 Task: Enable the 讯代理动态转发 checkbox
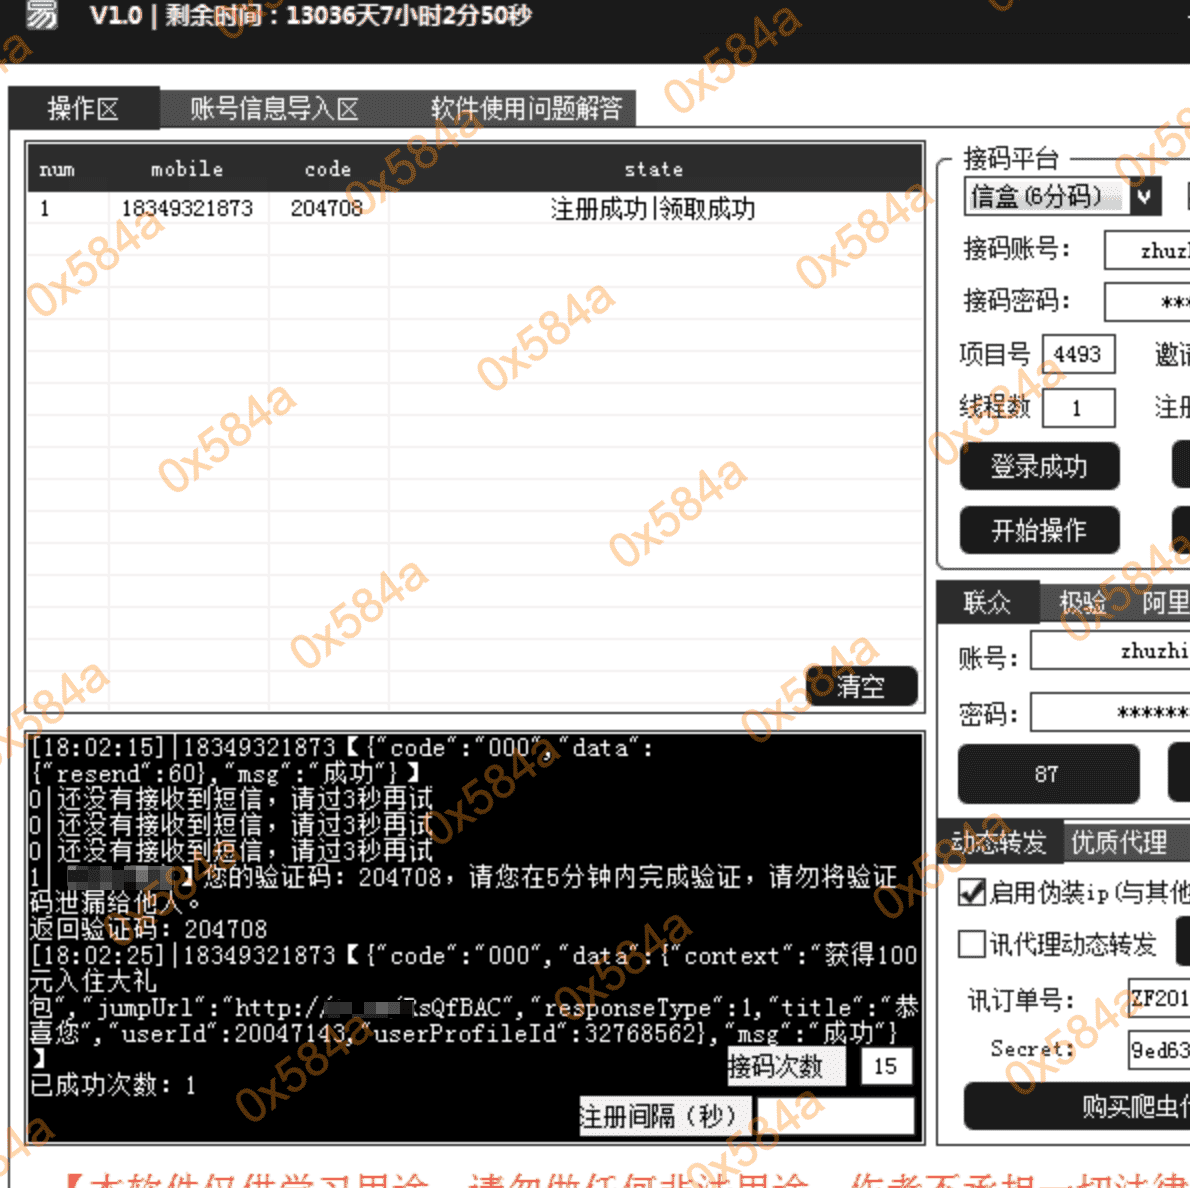971,943
